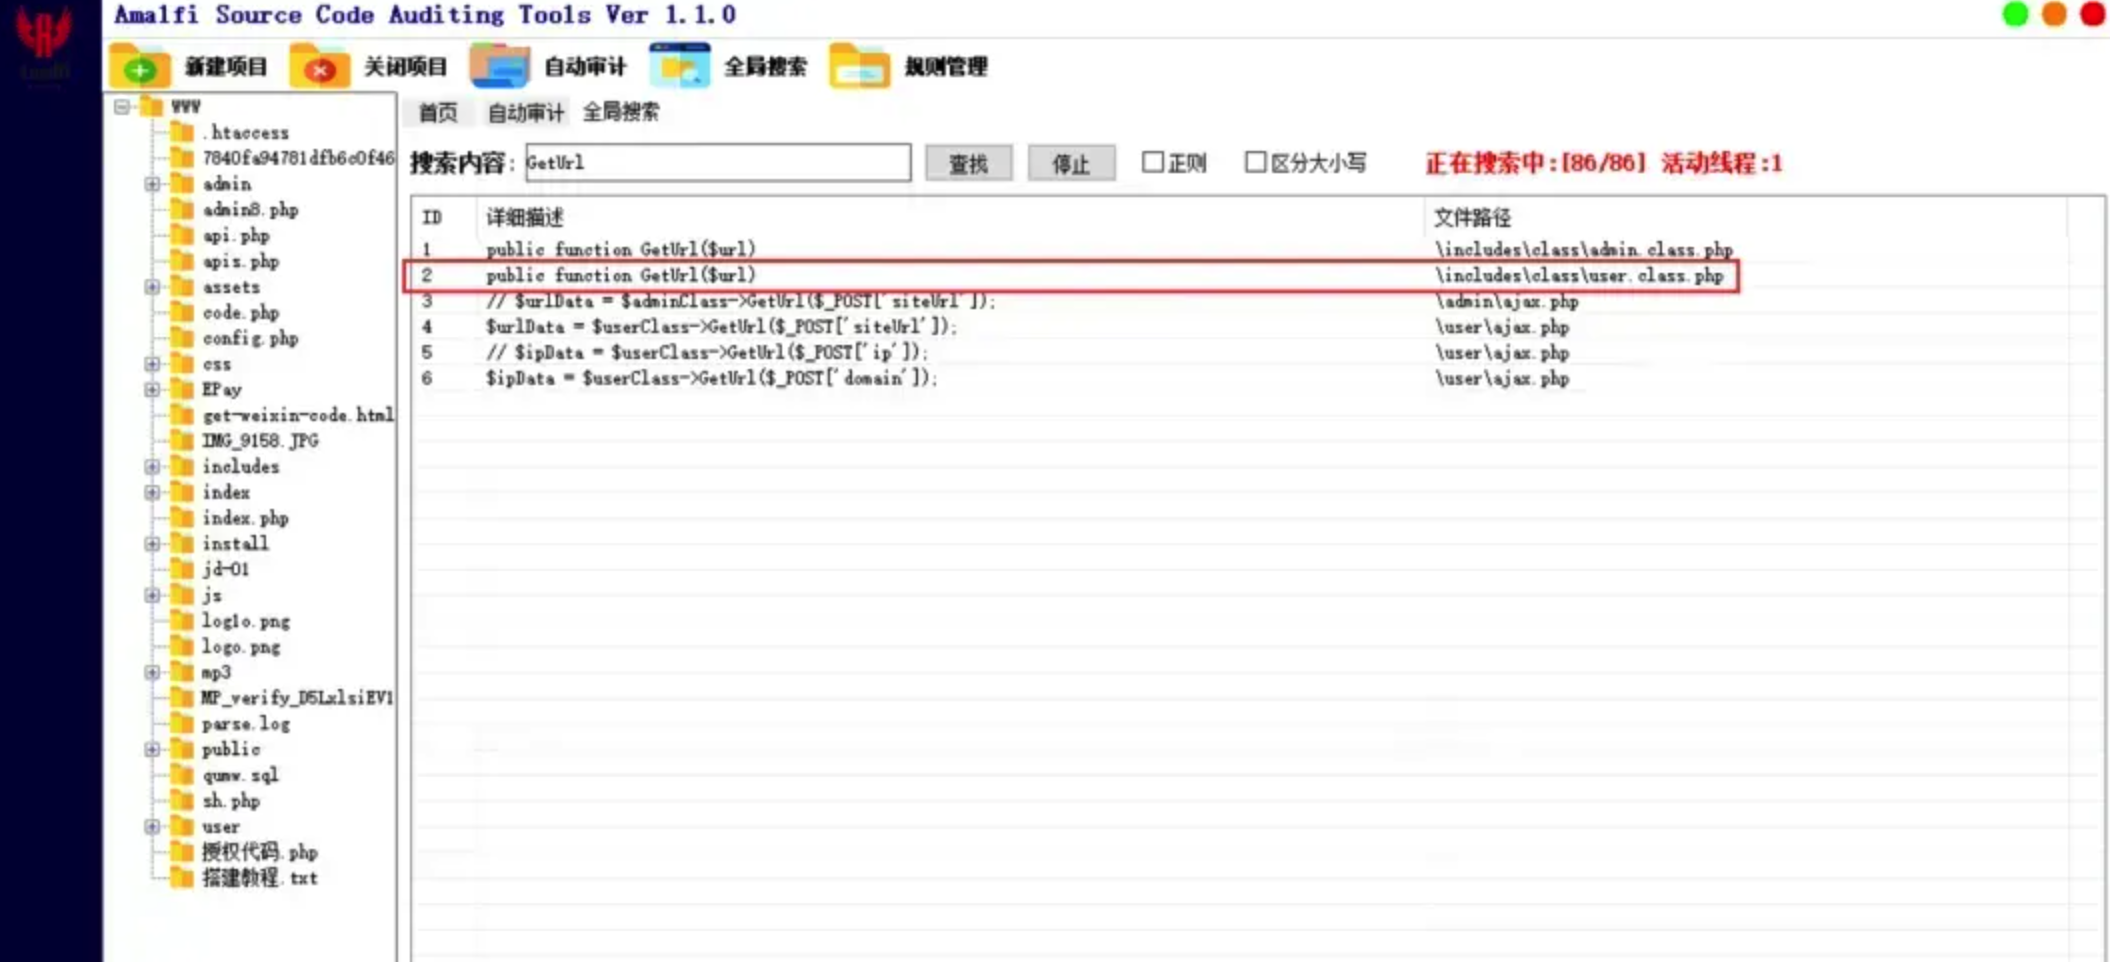
Task: Switch to the Home (首页) tab
Action: [x=438, y=112]
